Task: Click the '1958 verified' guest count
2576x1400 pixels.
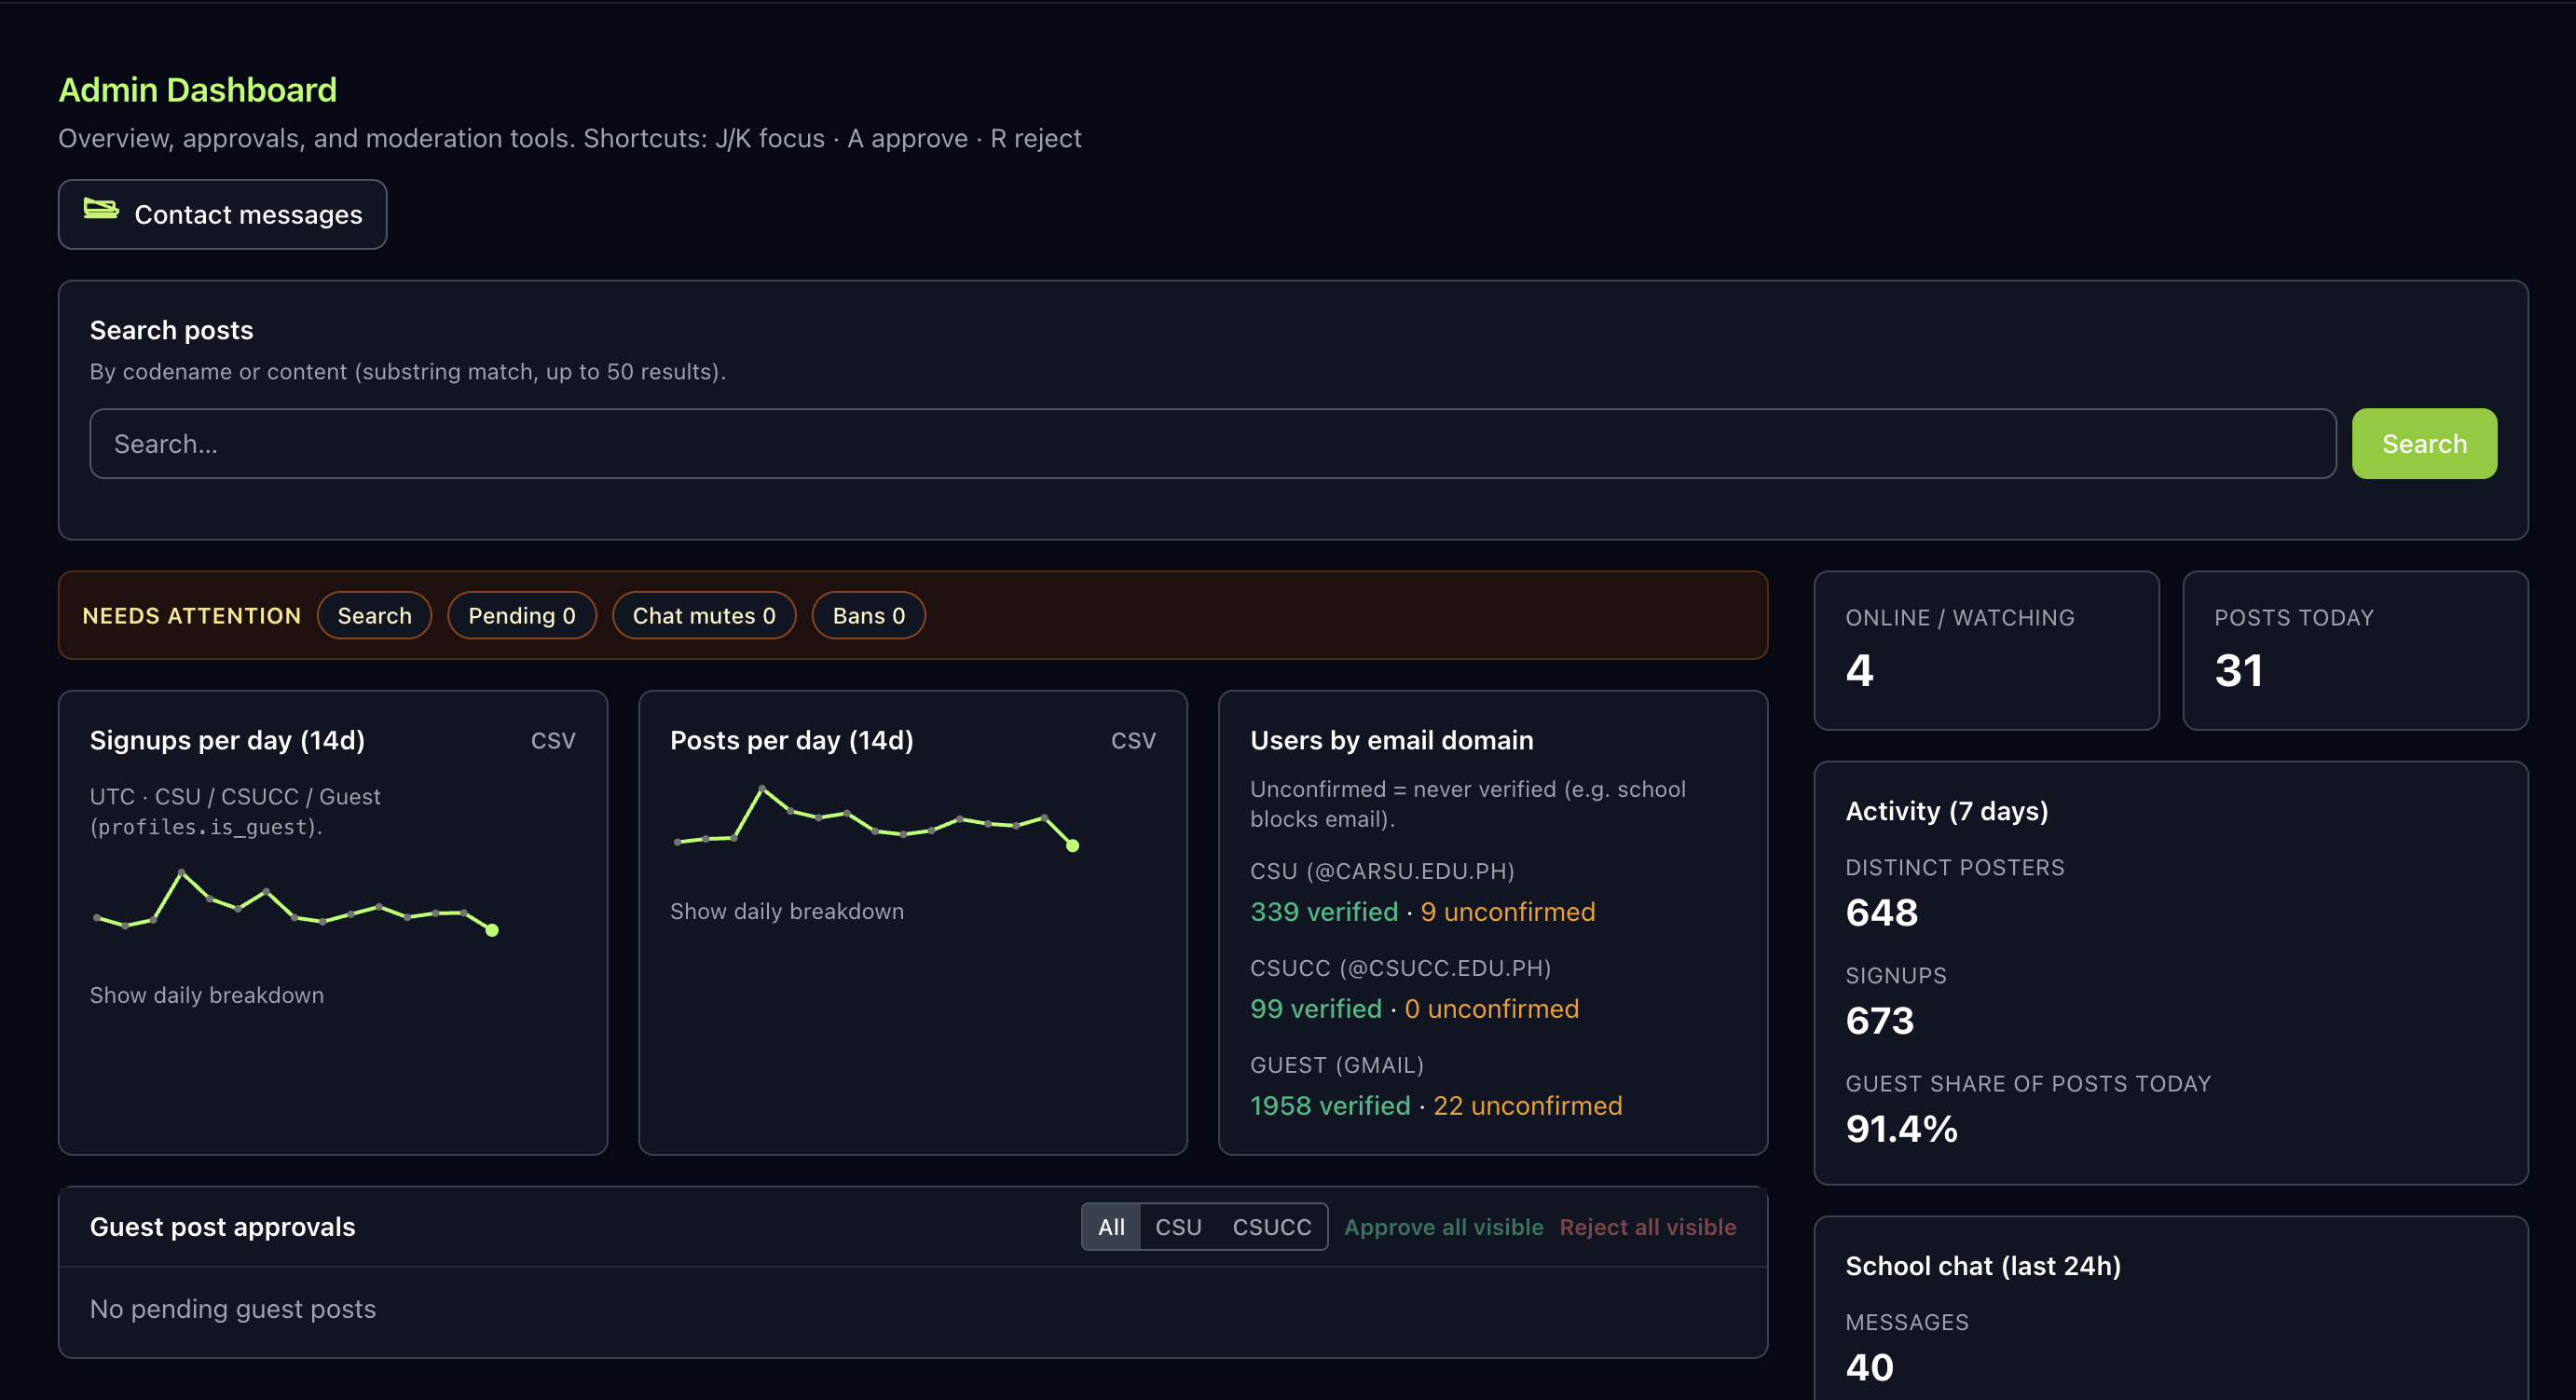Action: (1330, 1105)
